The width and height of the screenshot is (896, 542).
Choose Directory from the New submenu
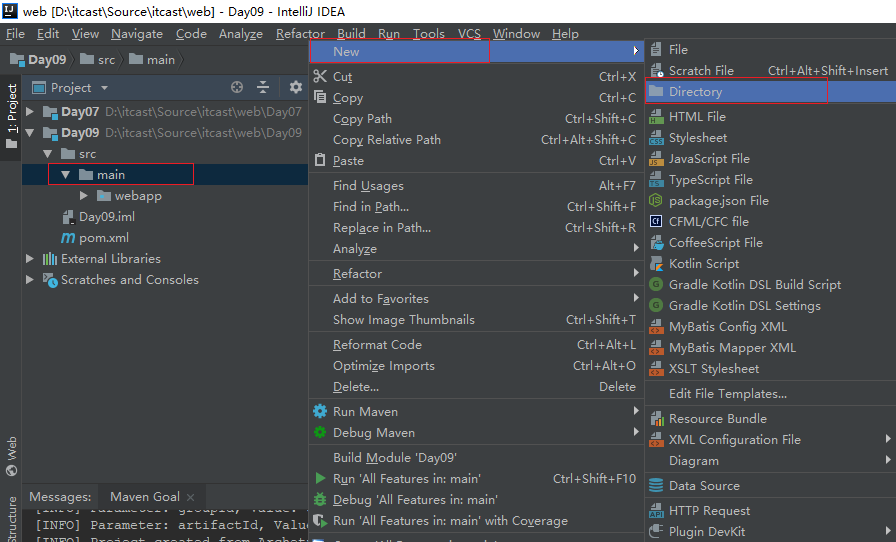pos(695,92)
